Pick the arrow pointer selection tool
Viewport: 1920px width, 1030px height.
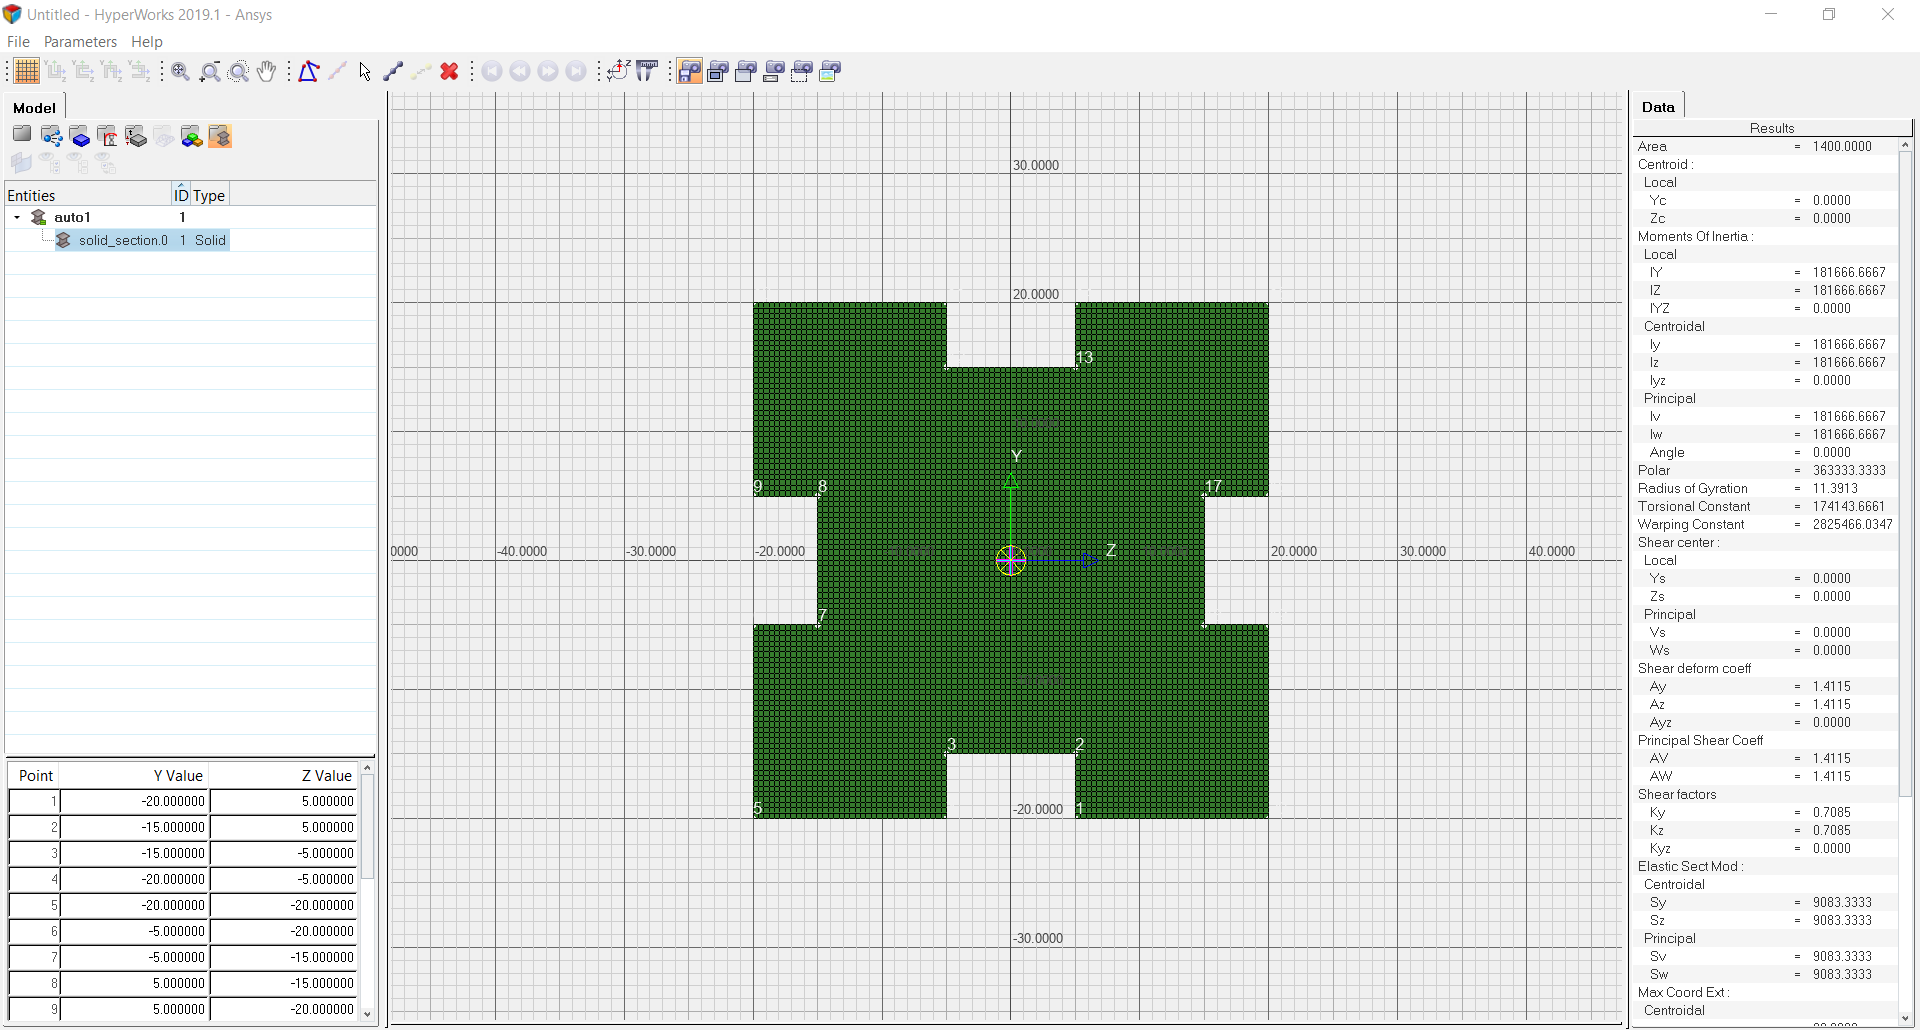(x=365, y=71)
